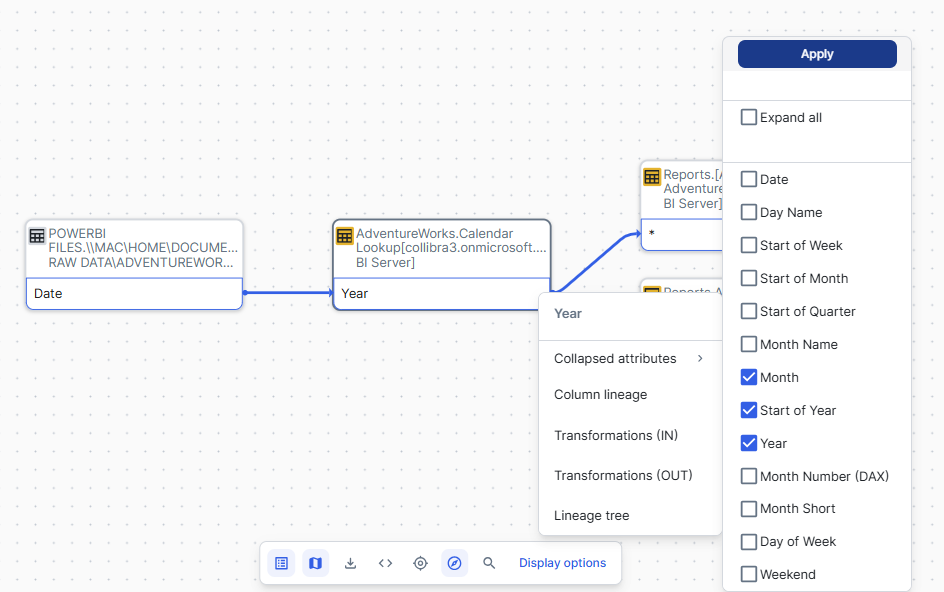Select the Date column in POWERBI node
This screenshot has width=944, height=592.
tap(134, 294)
